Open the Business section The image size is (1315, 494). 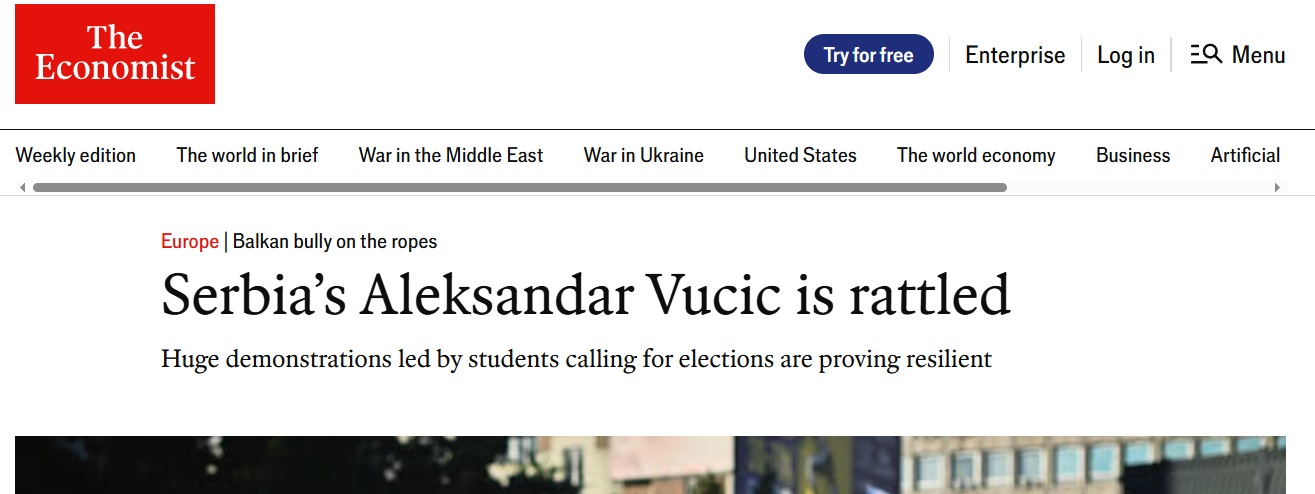click(1133, 155)
